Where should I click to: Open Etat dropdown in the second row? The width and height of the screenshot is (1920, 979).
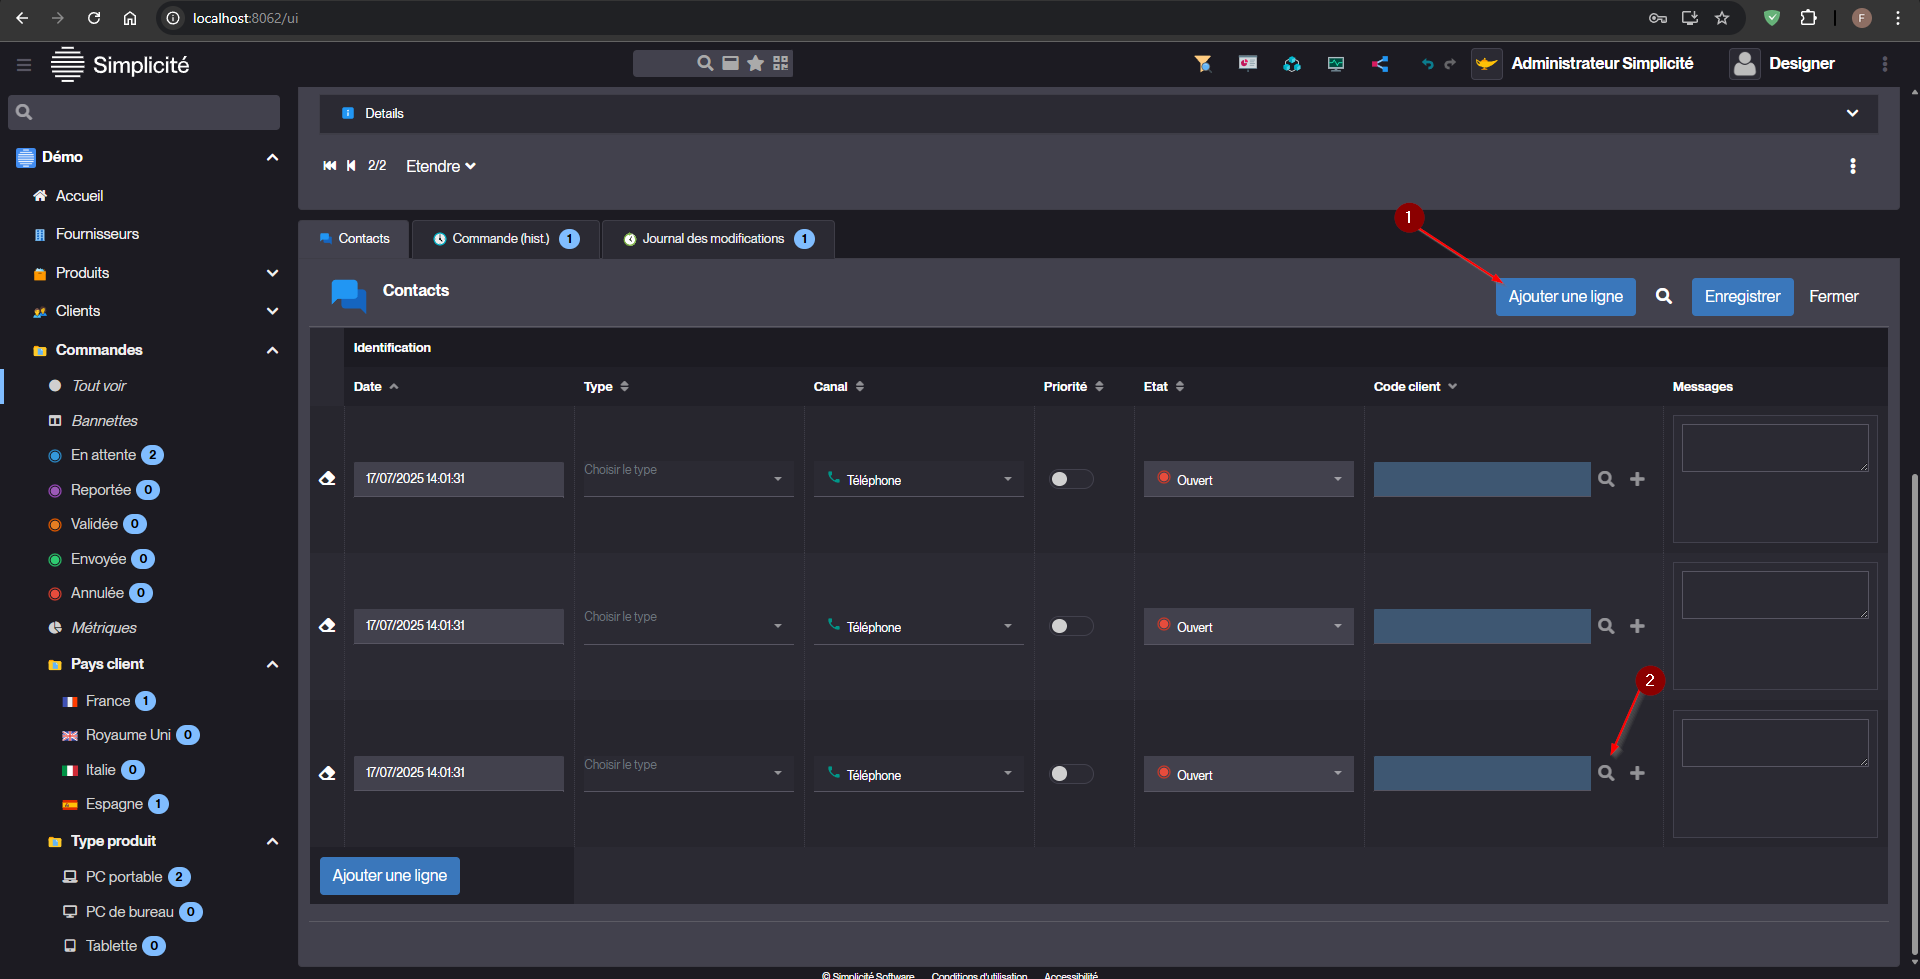(1248, 627)
